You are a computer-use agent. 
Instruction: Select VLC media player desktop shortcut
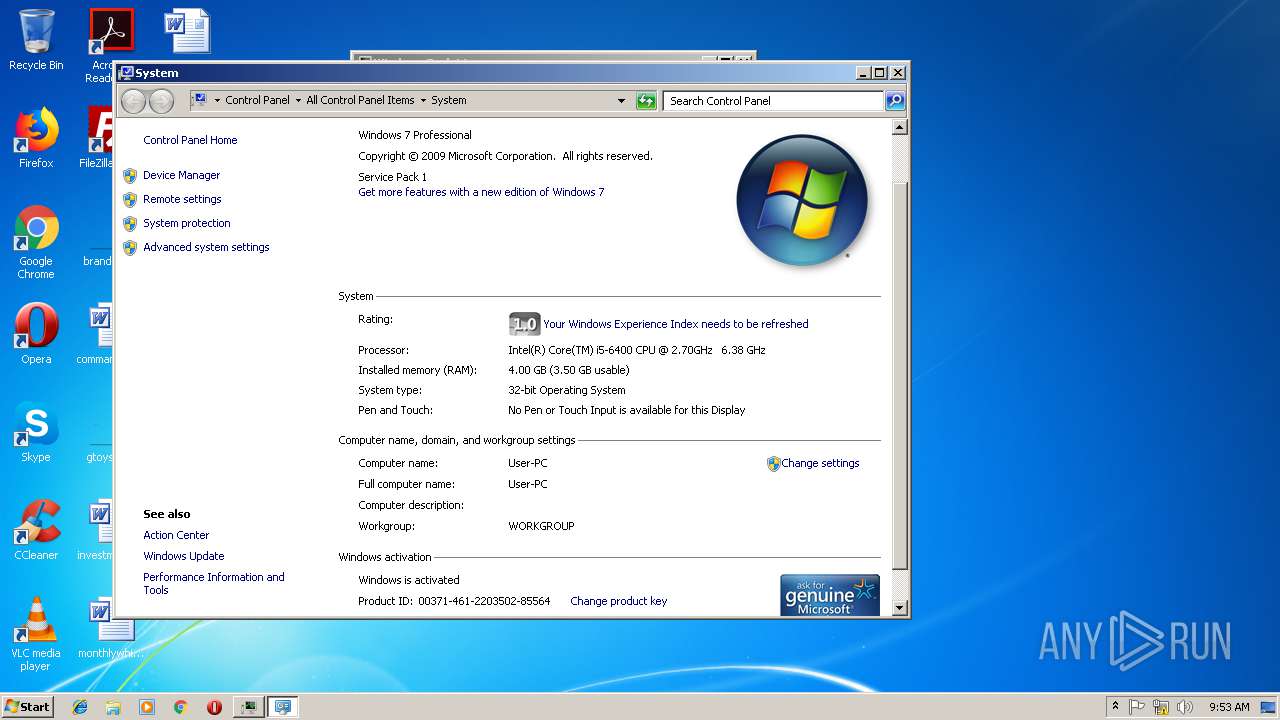pyautogui.click(x=36, y=634)
